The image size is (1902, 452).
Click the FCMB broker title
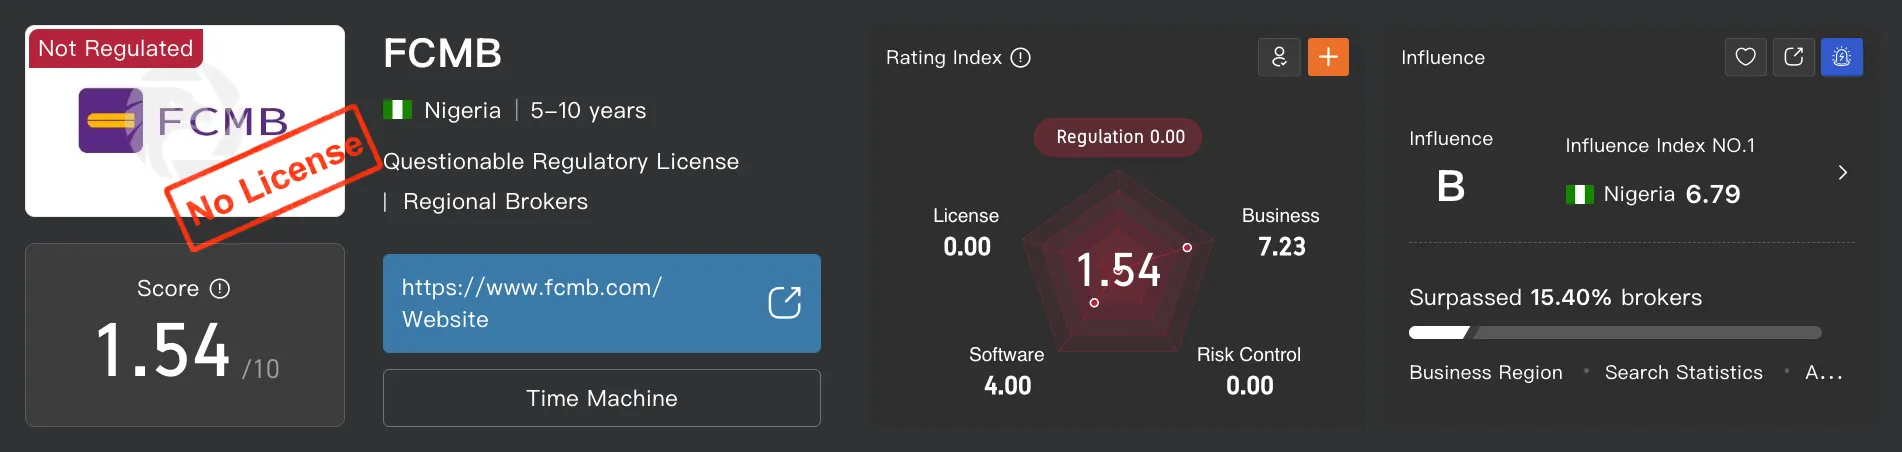point(442,54)
